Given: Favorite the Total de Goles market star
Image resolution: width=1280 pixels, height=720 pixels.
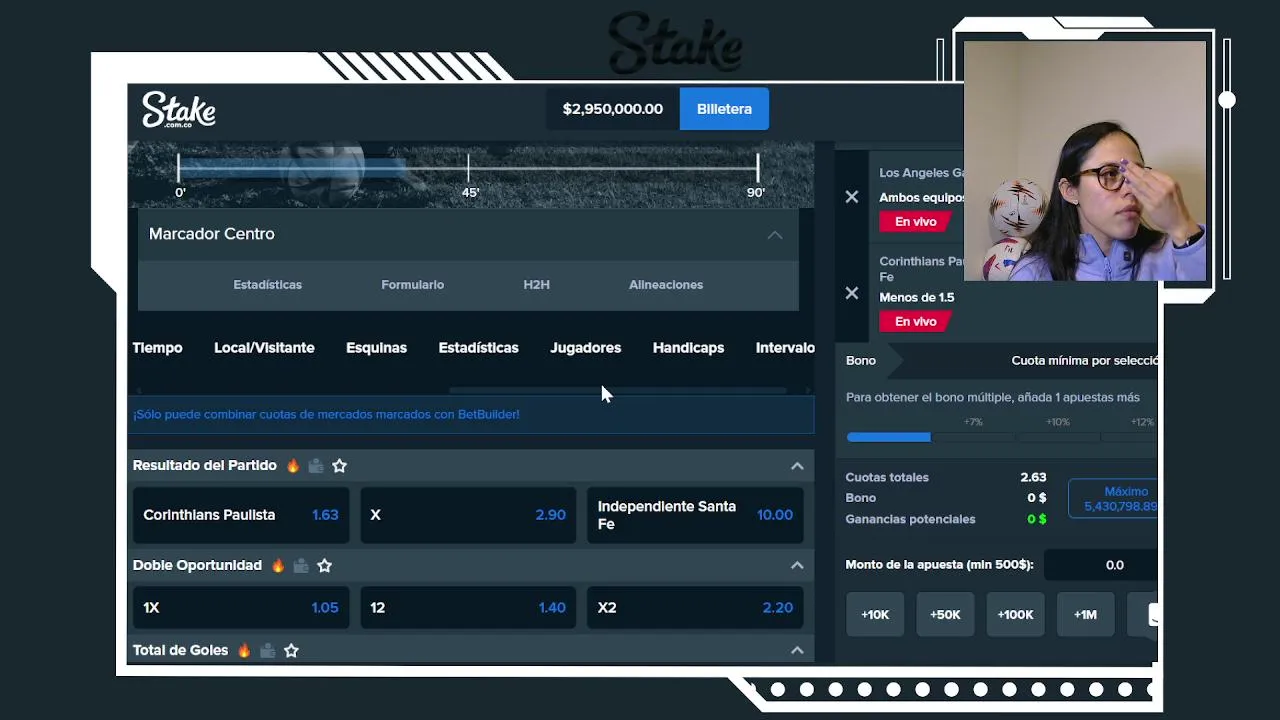Looking at the screenshot, I should pyautogui.click(x=291, y=651).
